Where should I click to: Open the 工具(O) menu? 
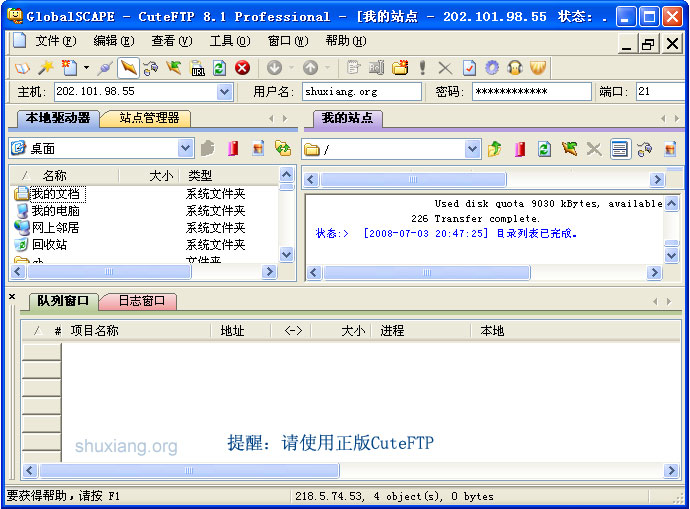point(230,41)
